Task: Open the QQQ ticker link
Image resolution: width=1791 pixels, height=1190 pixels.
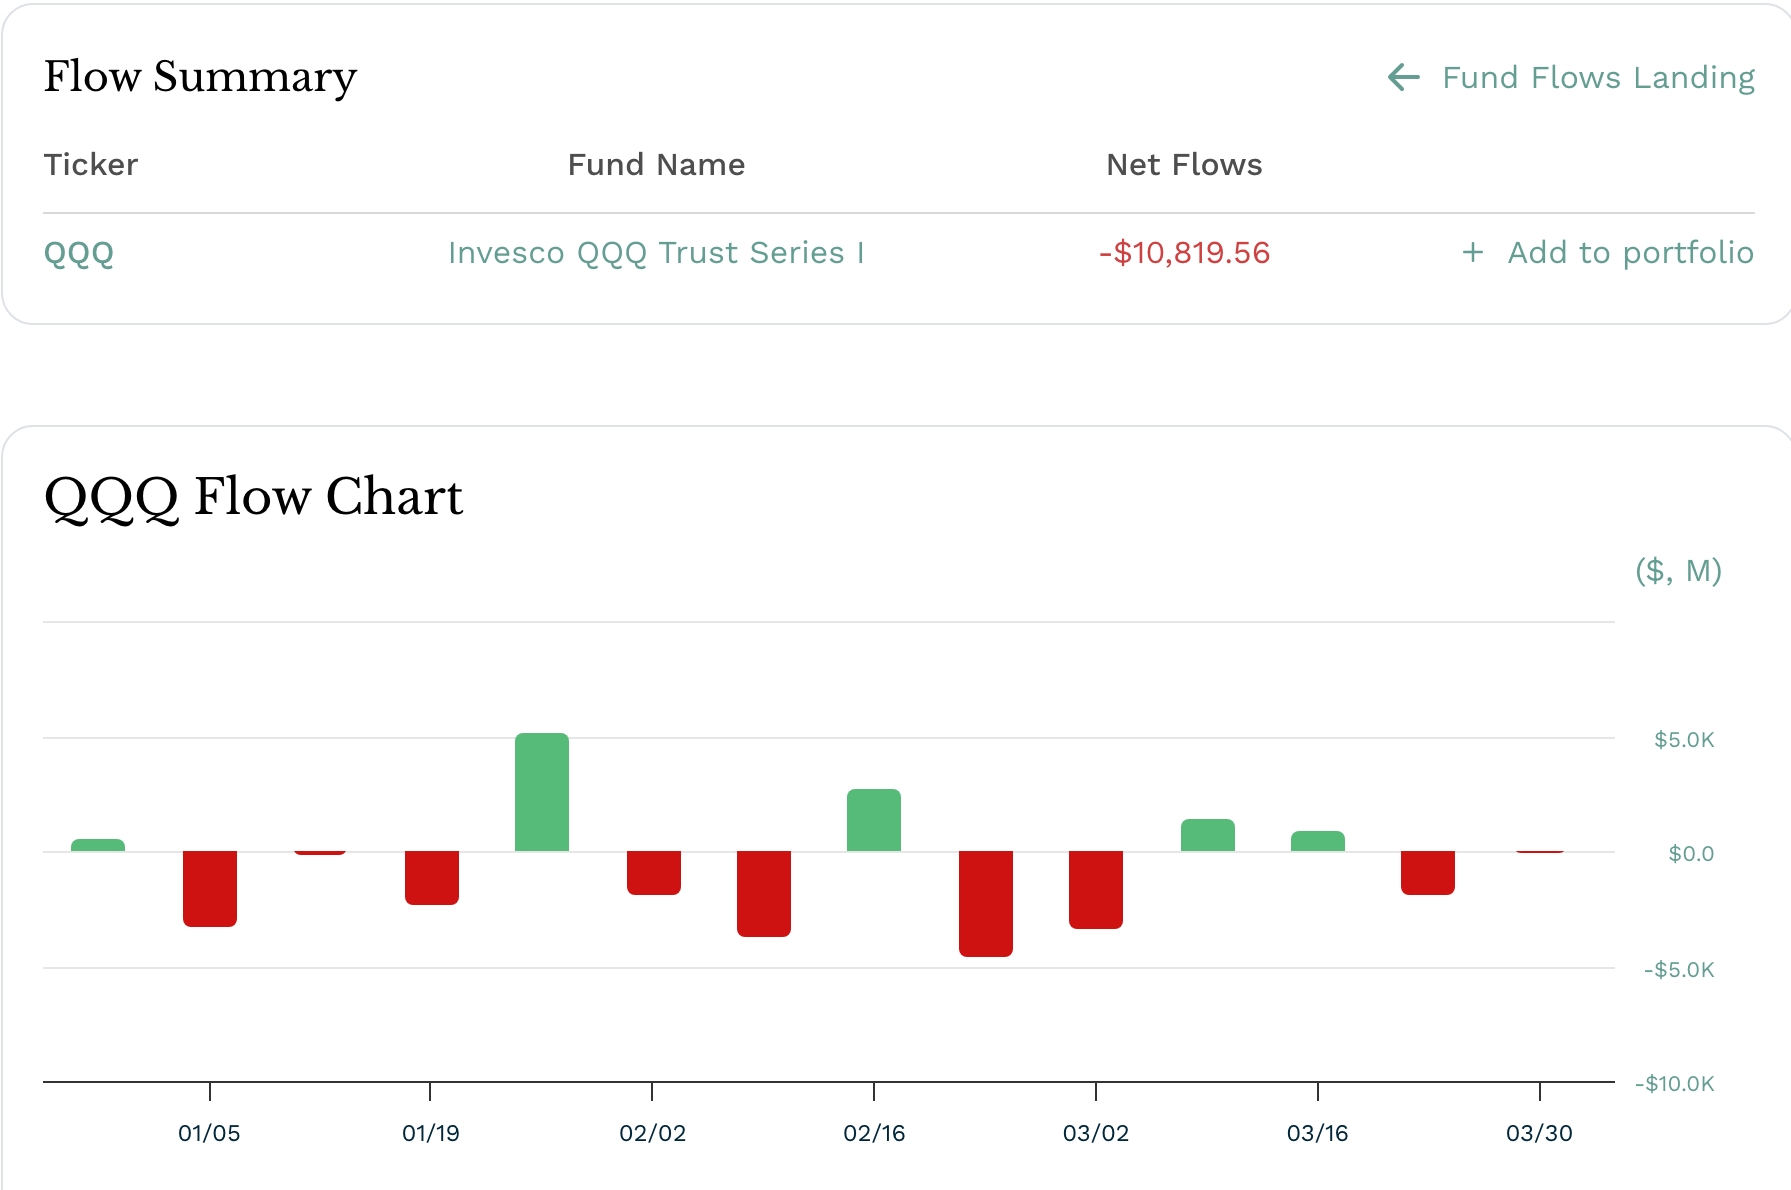Action: point(78,253)
